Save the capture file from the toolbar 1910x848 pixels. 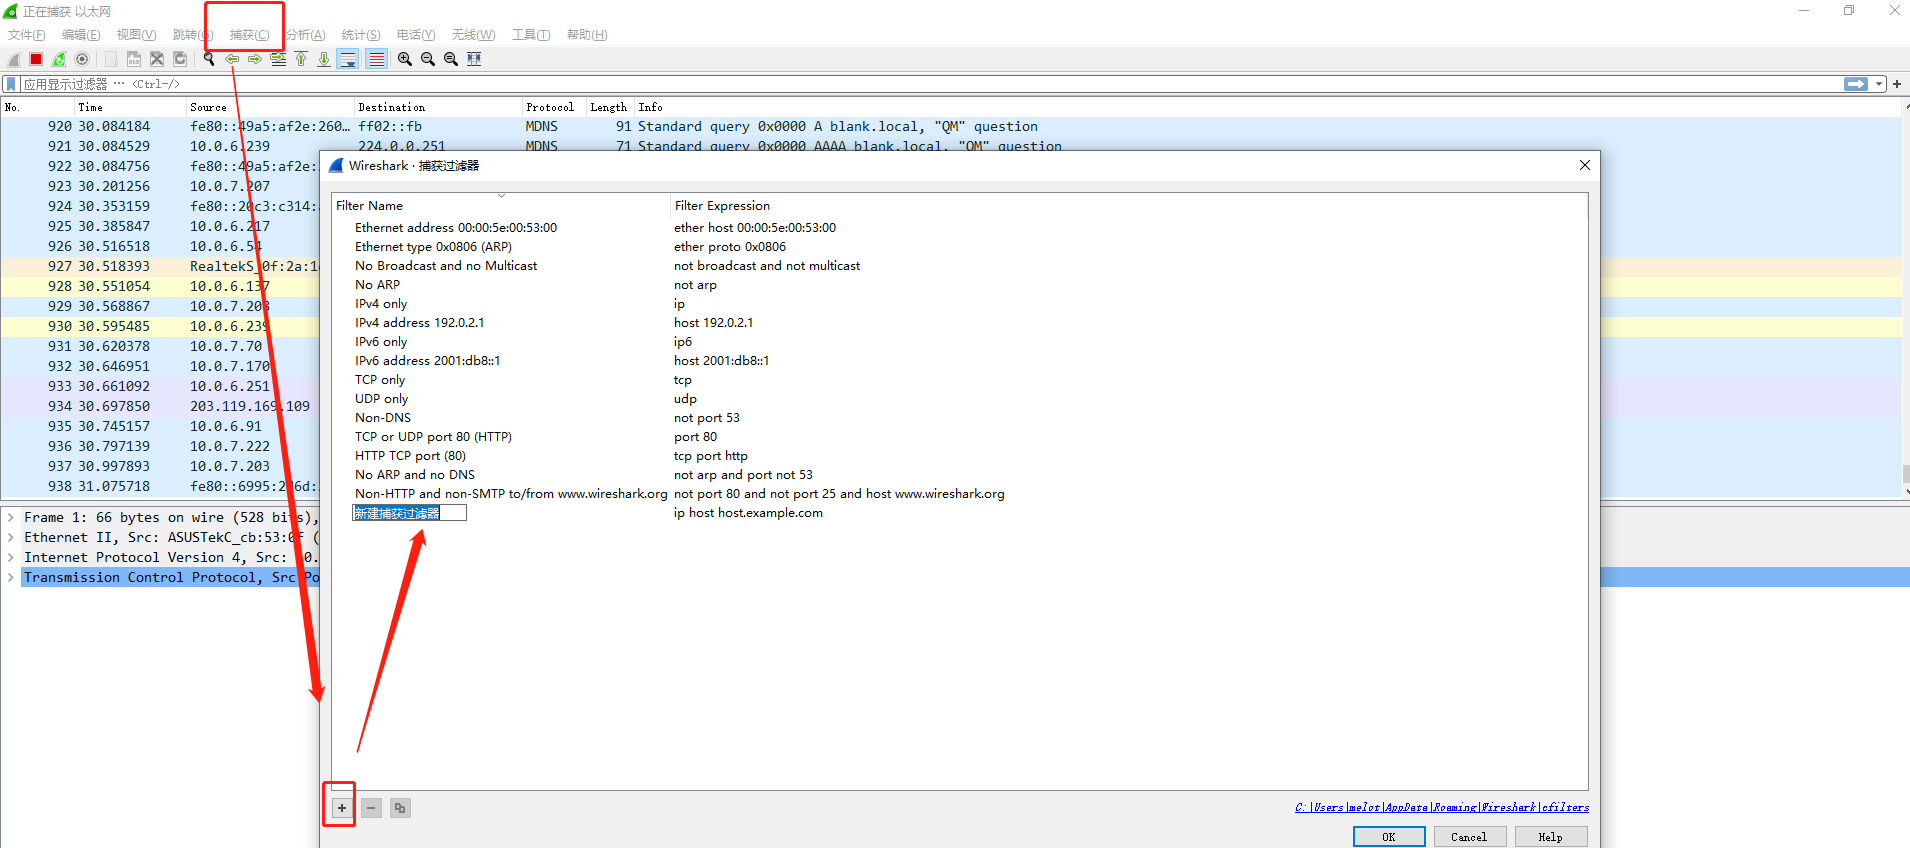click(x=134, y=59)
